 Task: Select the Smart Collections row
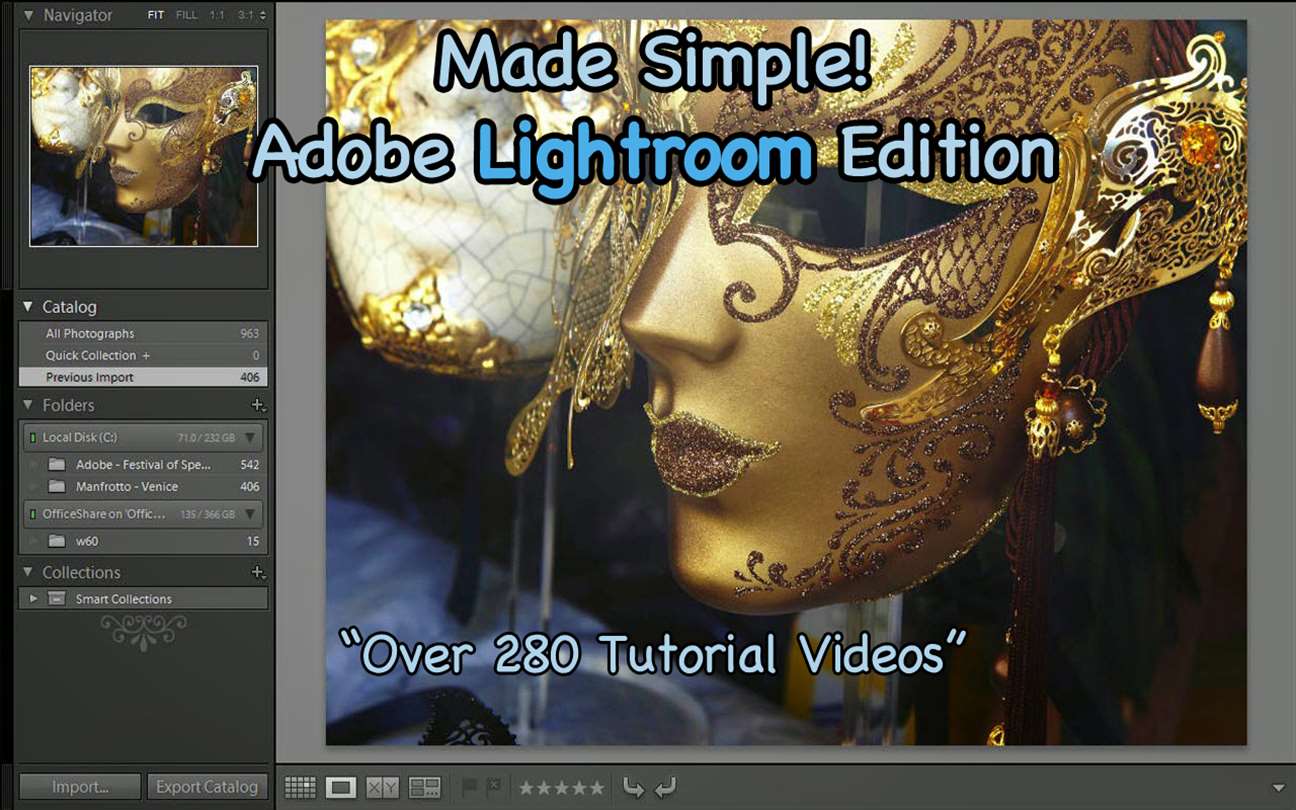[143, 599]
